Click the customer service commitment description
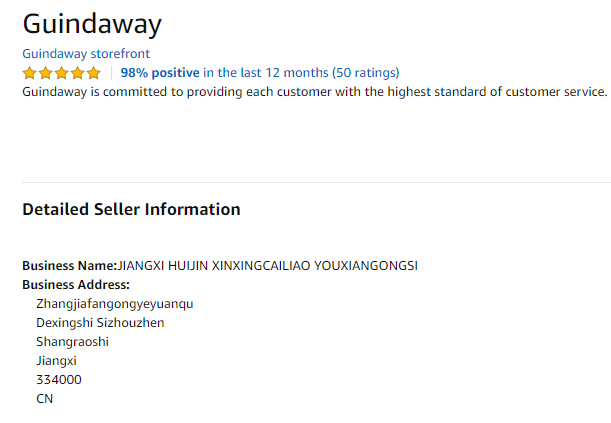This screenshot has width=611, height=423. click(314, 92)
